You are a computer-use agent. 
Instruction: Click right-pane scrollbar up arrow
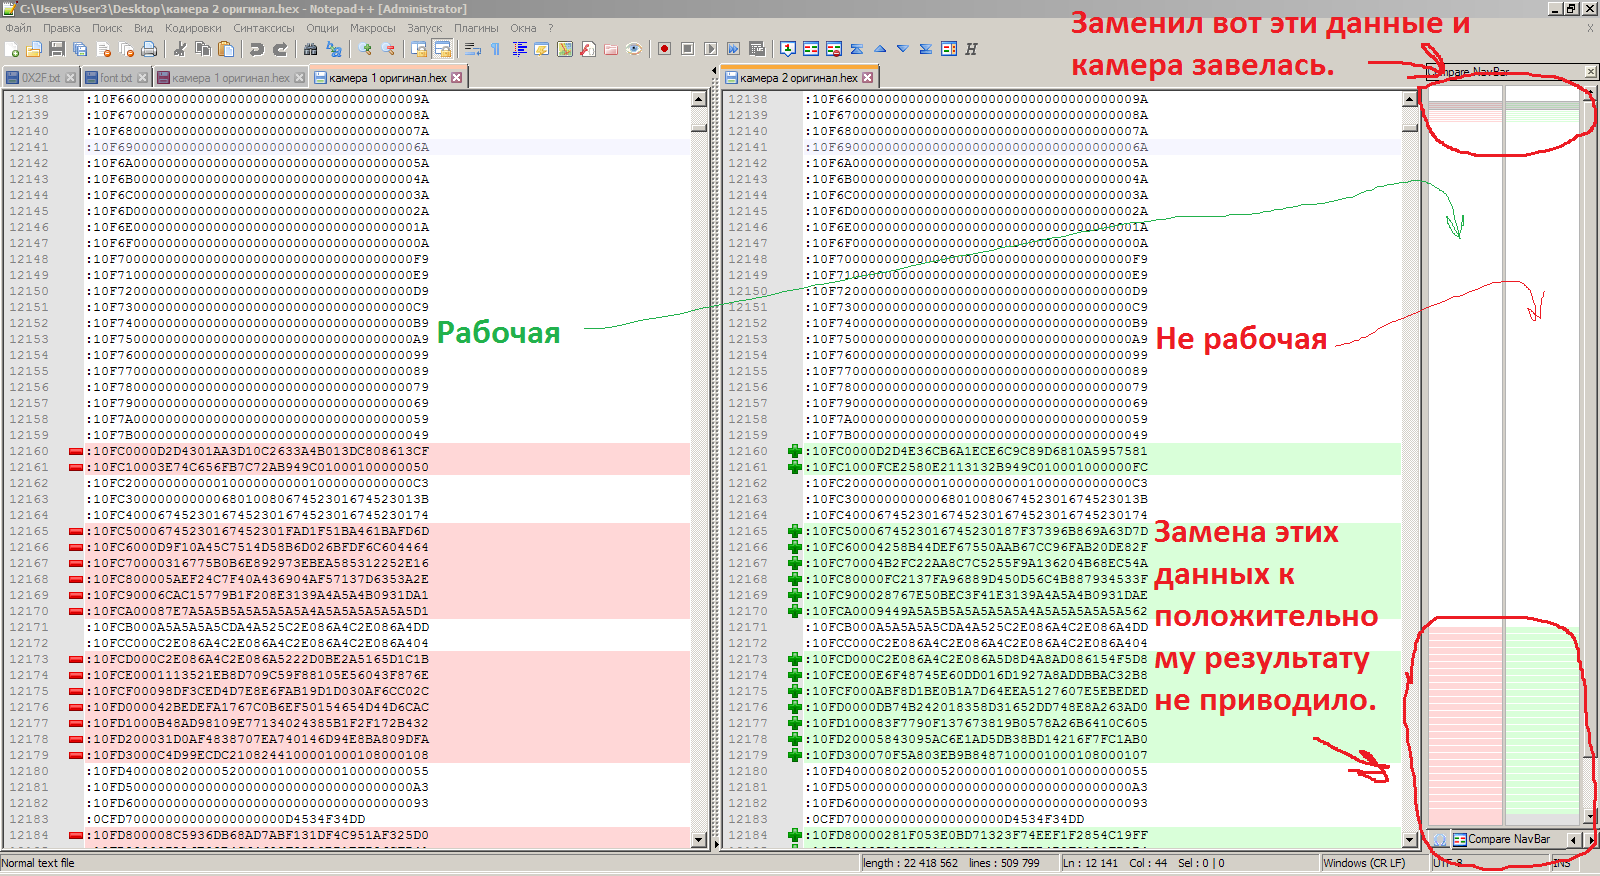pos(1409,100)
